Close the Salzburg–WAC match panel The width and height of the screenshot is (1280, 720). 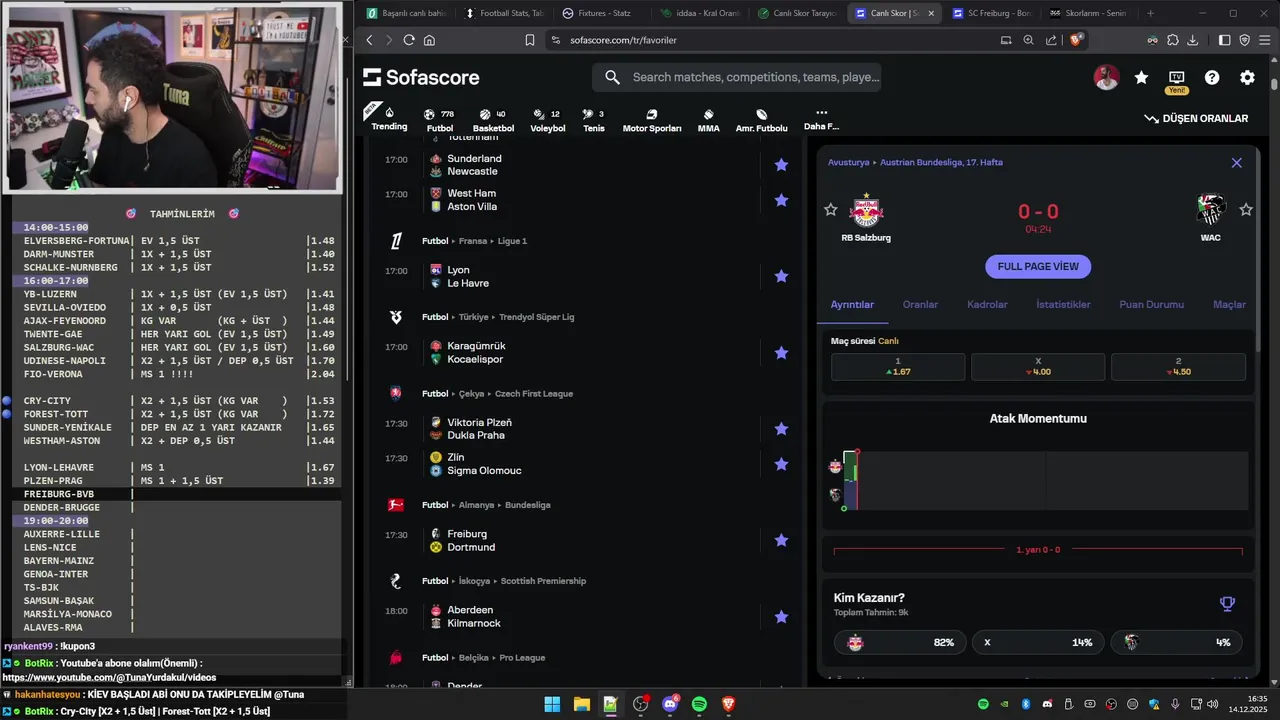coord(1237,162)
